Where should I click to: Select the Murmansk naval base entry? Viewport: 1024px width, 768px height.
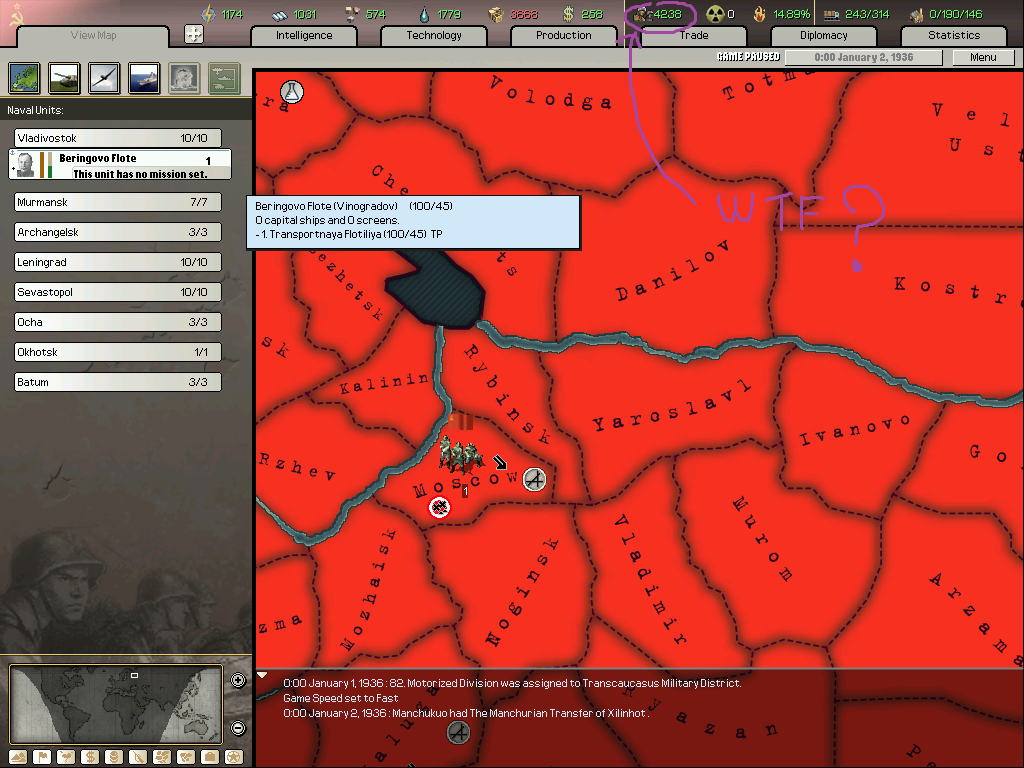[x=118, y=202]
